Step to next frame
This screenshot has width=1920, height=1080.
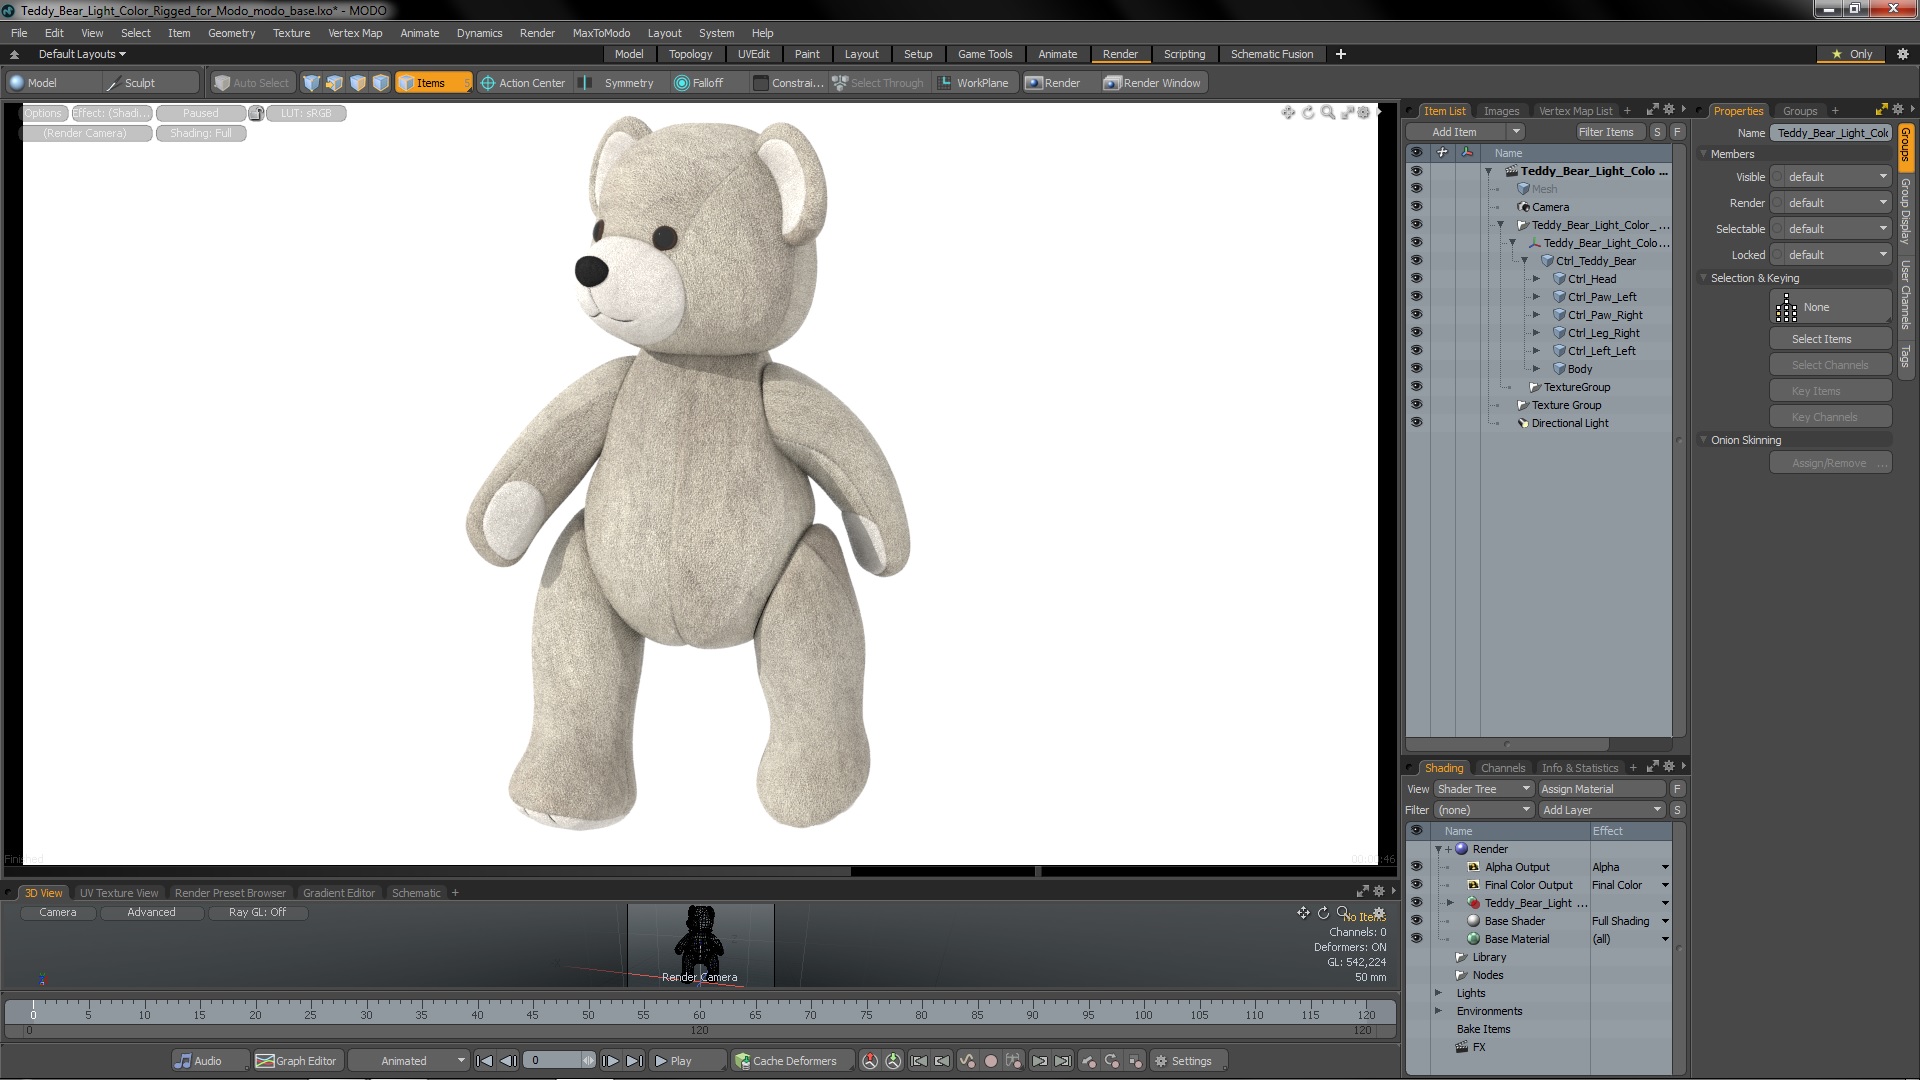[x=610, y=1061]
